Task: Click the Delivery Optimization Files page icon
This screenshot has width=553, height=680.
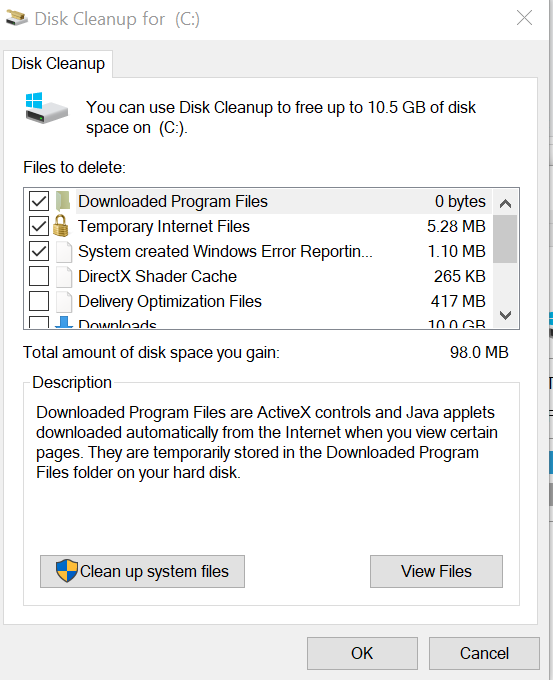Action: tap(64, 301)
